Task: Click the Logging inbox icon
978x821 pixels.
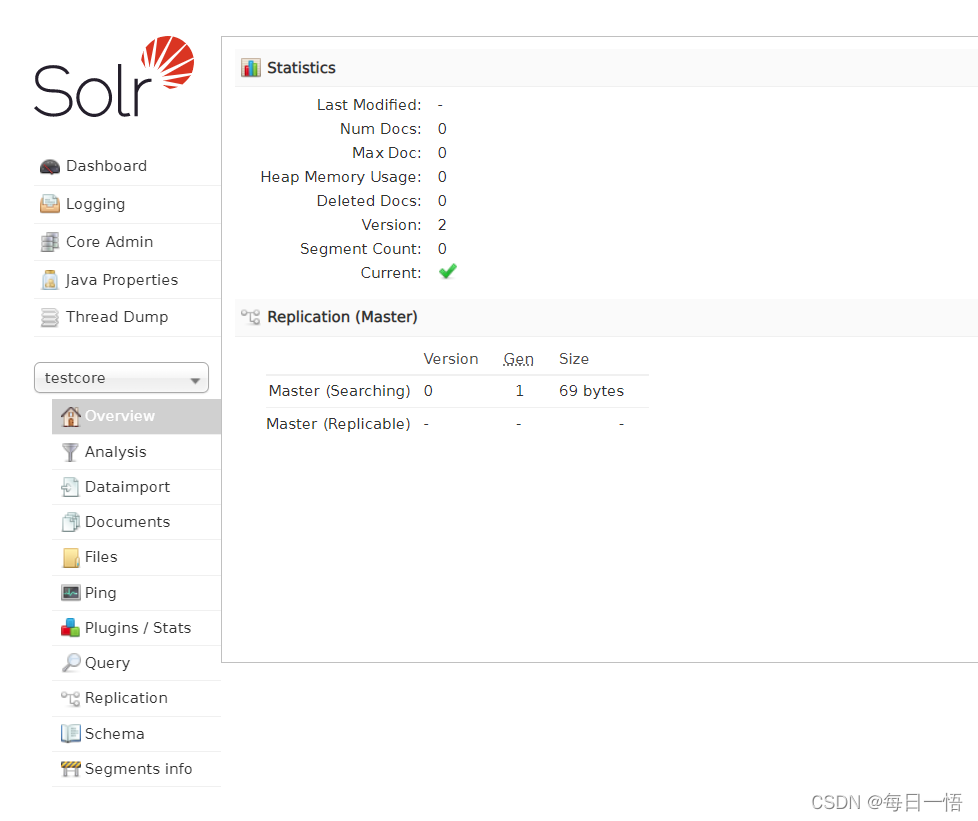Action: (50, 204)
